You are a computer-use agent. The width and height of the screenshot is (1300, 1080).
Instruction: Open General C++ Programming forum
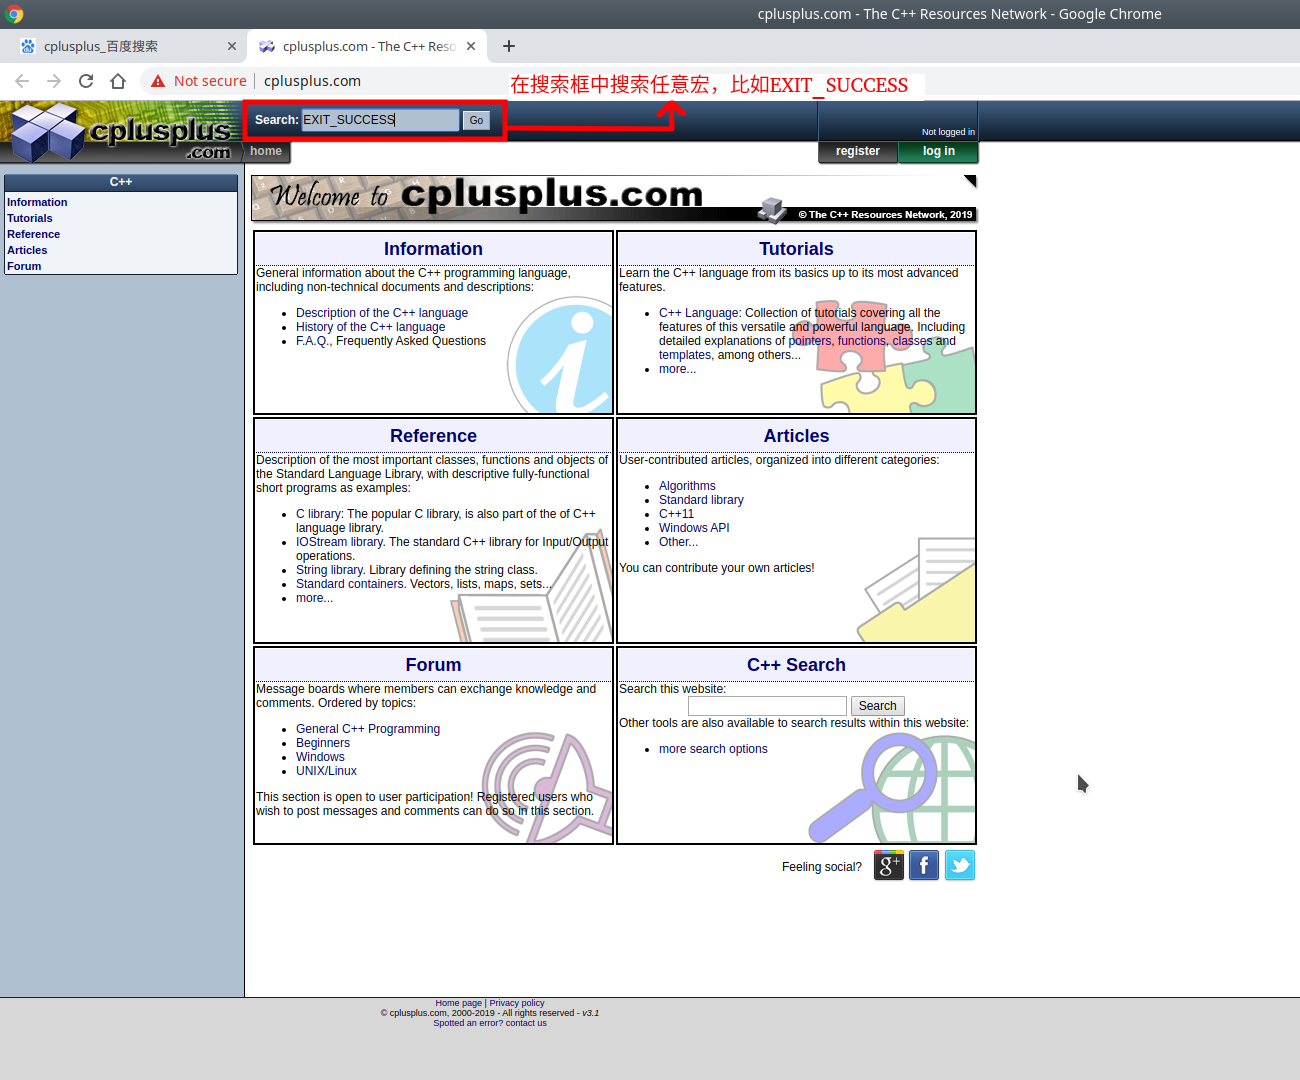[368, 729]
